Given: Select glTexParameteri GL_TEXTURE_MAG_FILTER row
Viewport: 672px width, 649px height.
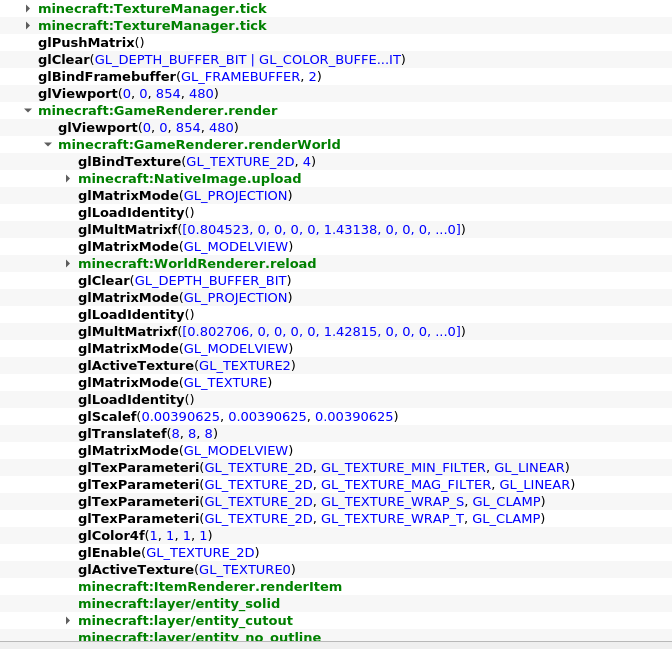Looking at the screenshot, I should [336, 484].
